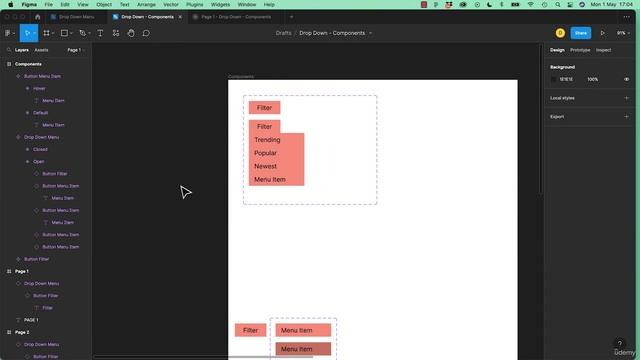Select the Comment tool
This screenshot has width=640, height=360.
tap(146, 33)
